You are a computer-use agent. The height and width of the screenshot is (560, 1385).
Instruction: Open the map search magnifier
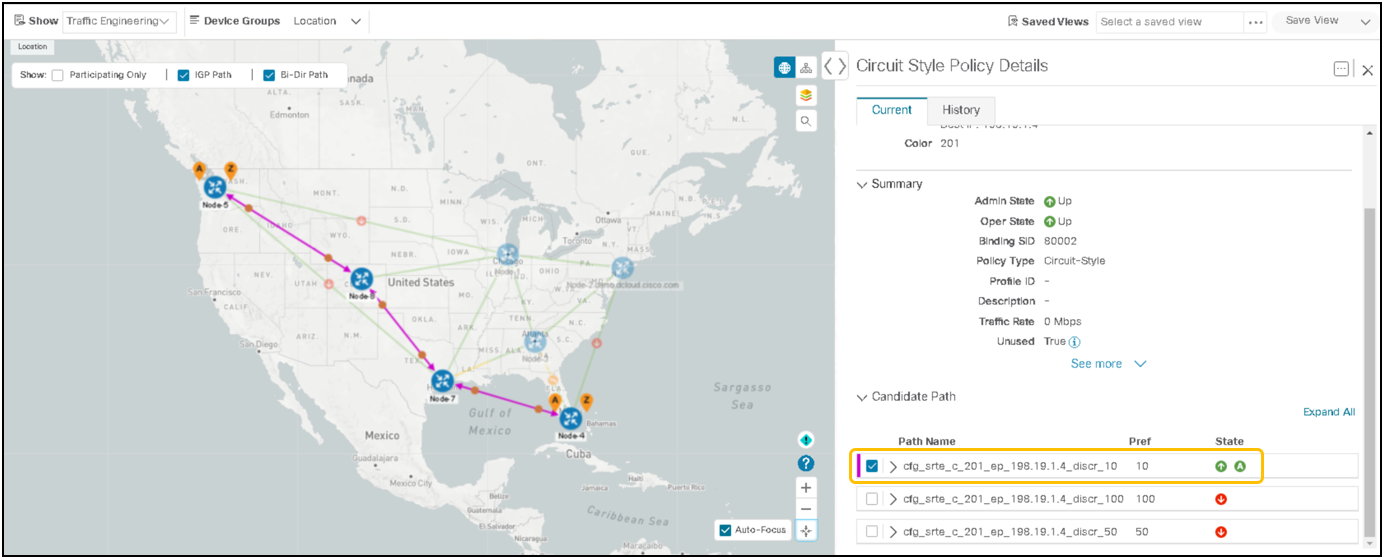[x=806, y=121]
